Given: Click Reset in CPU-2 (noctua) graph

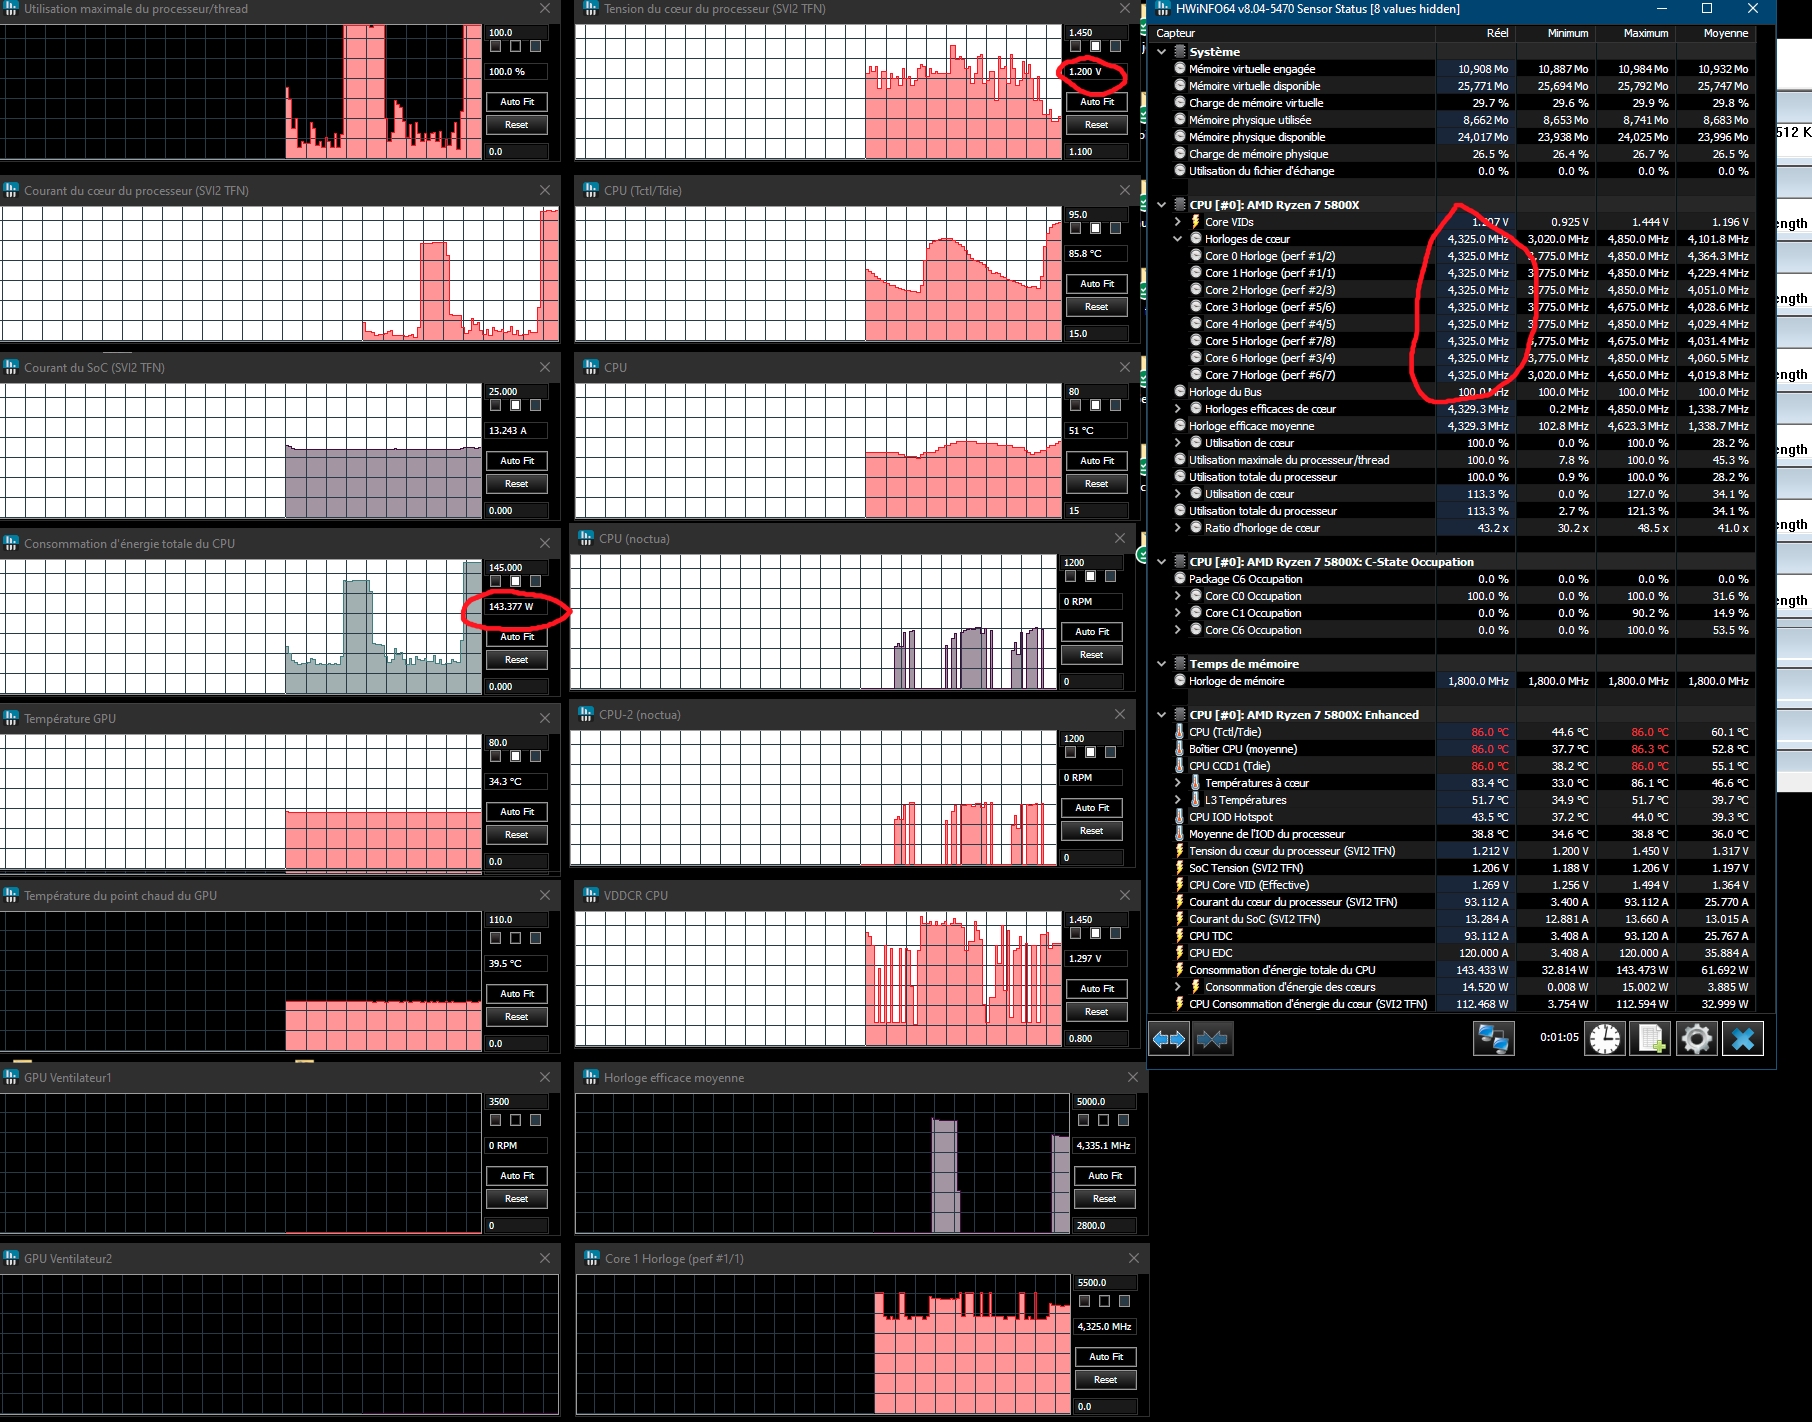Looking at the screenshot, I should click(1092, 831).
